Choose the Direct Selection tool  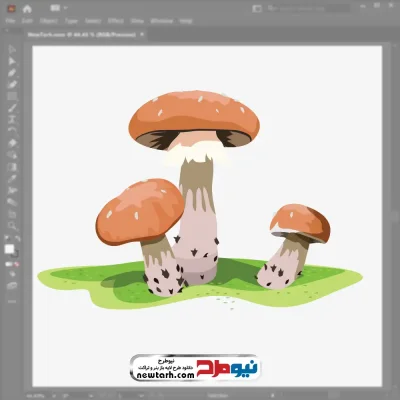12,61
